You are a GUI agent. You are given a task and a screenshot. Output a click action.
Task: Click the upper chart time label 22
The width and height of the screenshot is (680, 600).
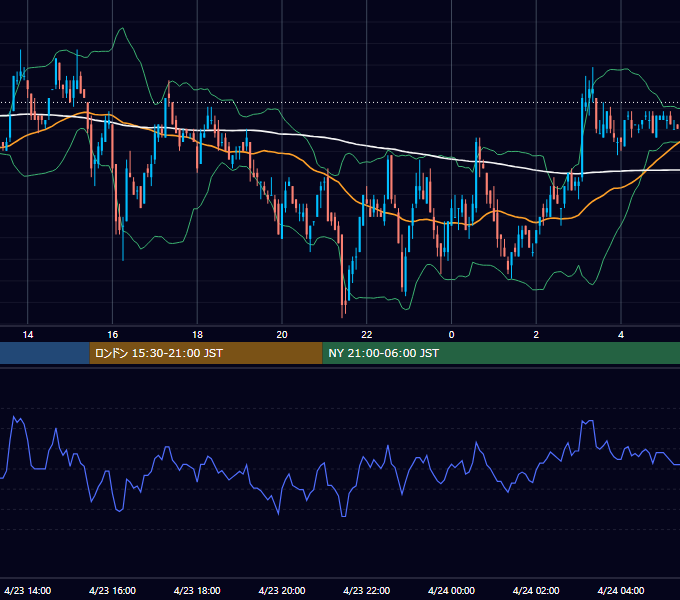click(367, 335)
